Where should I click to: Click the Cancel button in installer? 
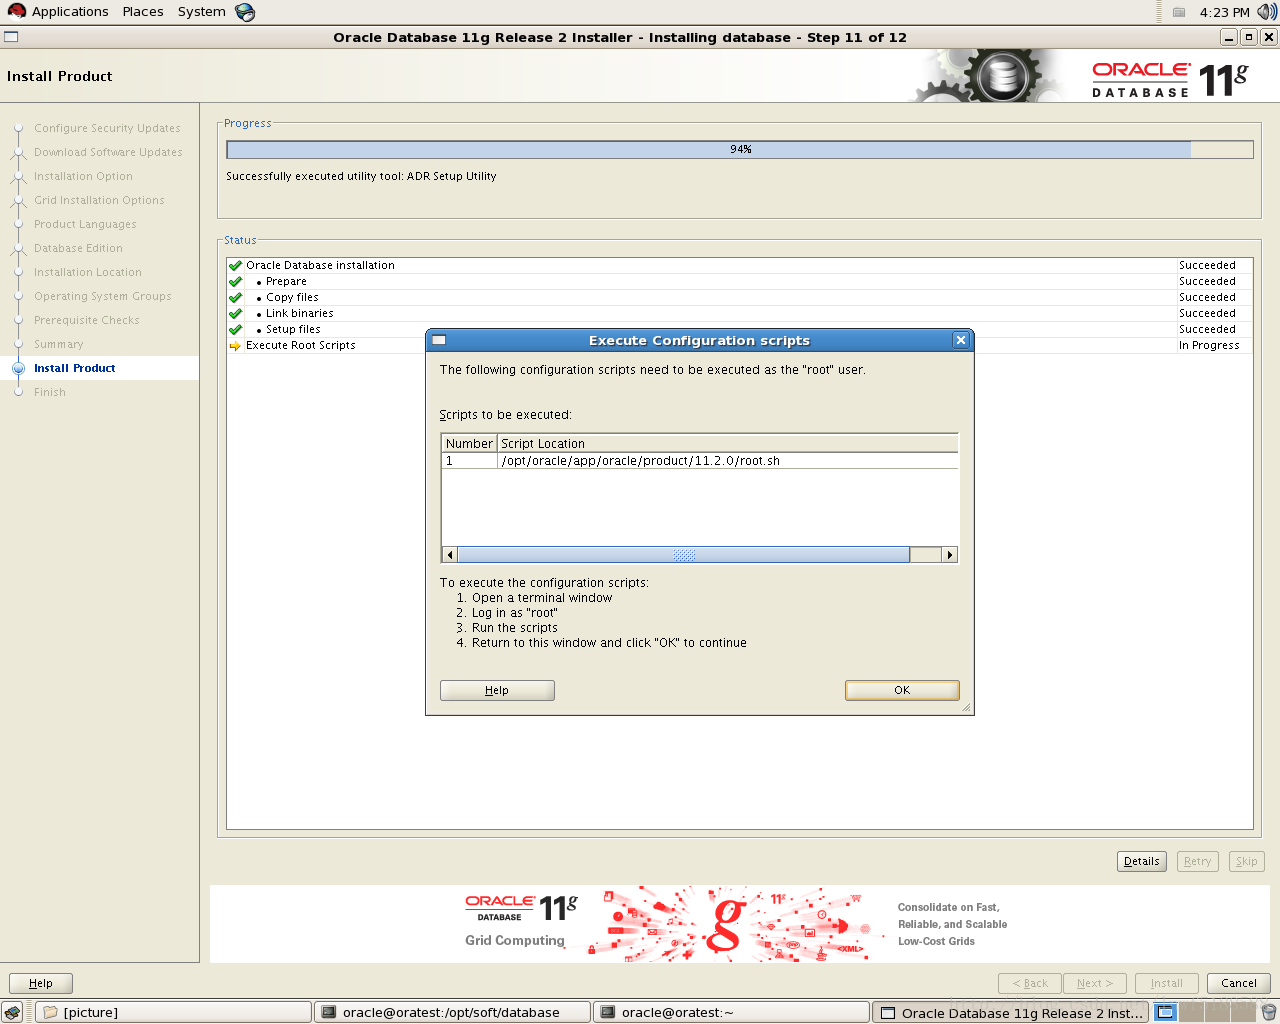click(x=1239, y=983)
